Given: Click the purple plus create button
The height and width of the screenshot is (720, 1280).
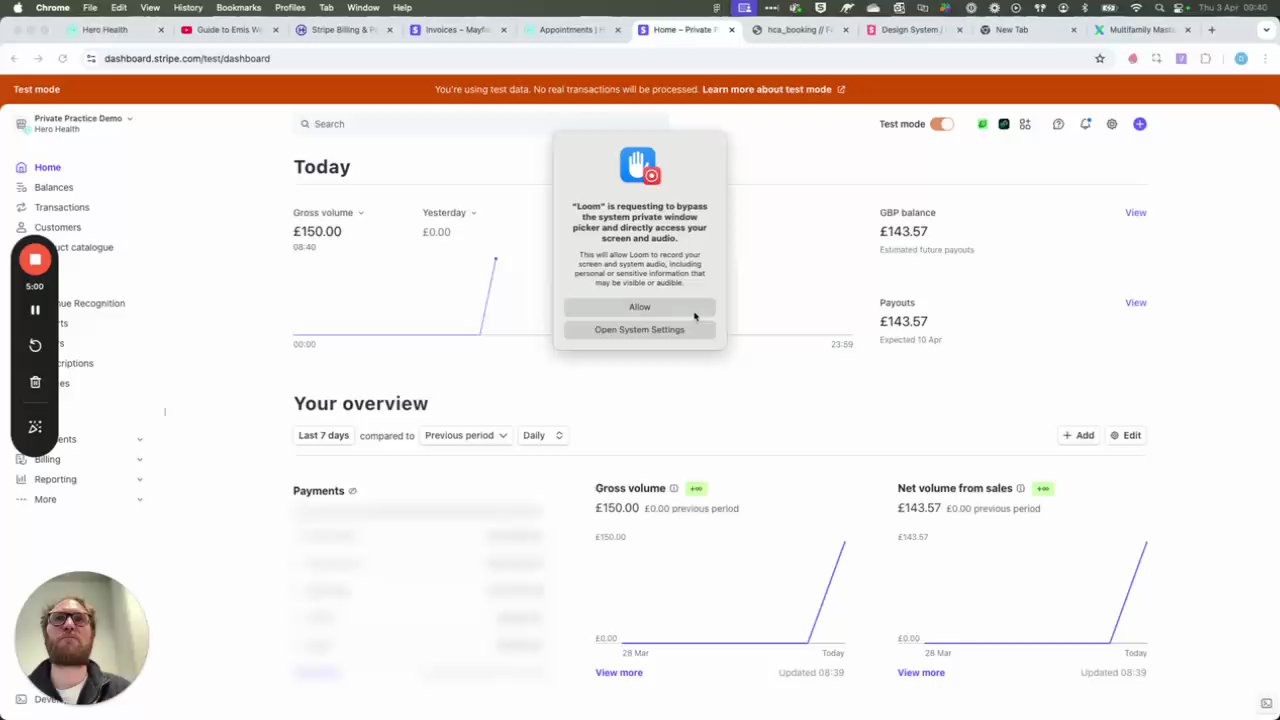Looking at the screenshot, I should 1140,124.
